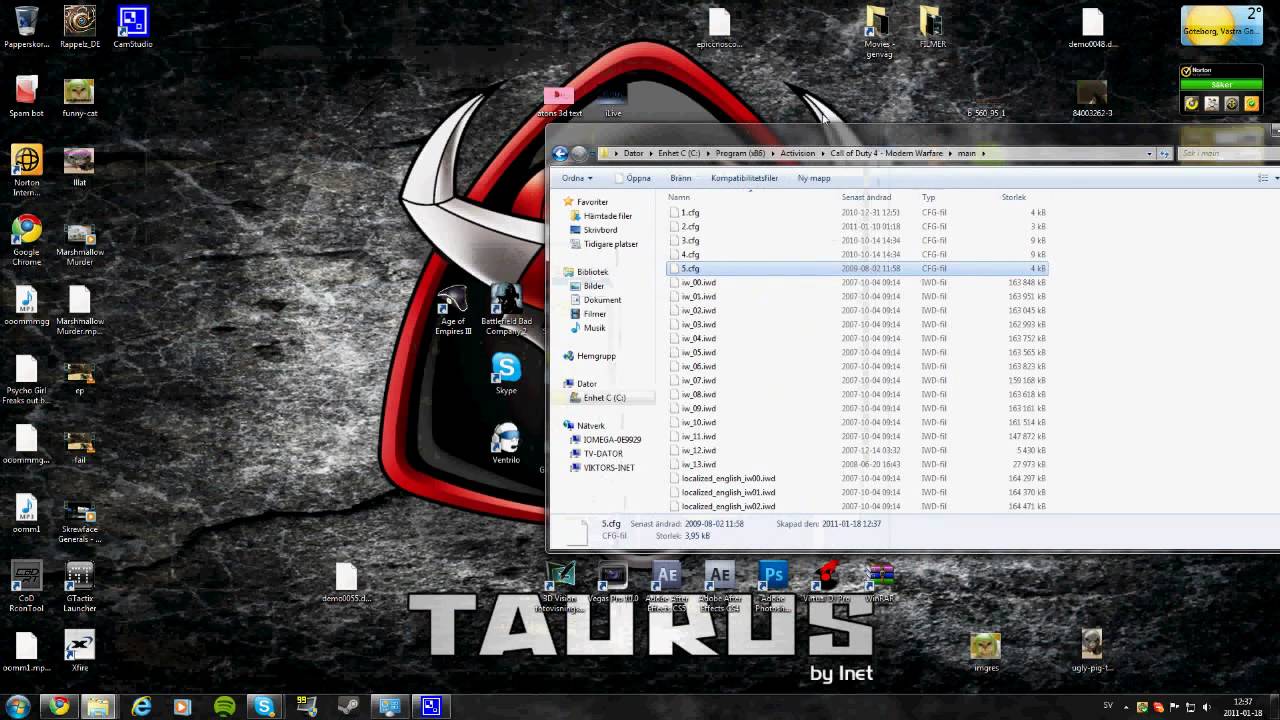Screen dimensions: 1280x720
Task: Click the volume icon in system tray
Action: click(1206, 707)
